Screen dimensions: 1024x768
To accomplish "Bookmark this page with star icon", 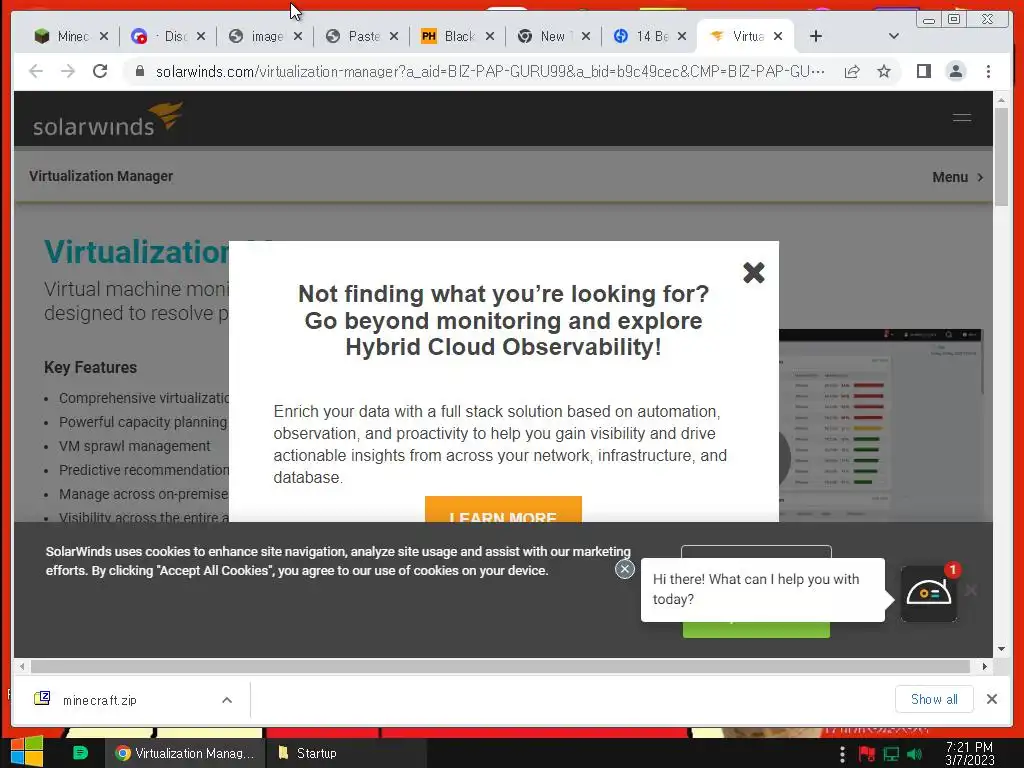I will pos(884,71).
